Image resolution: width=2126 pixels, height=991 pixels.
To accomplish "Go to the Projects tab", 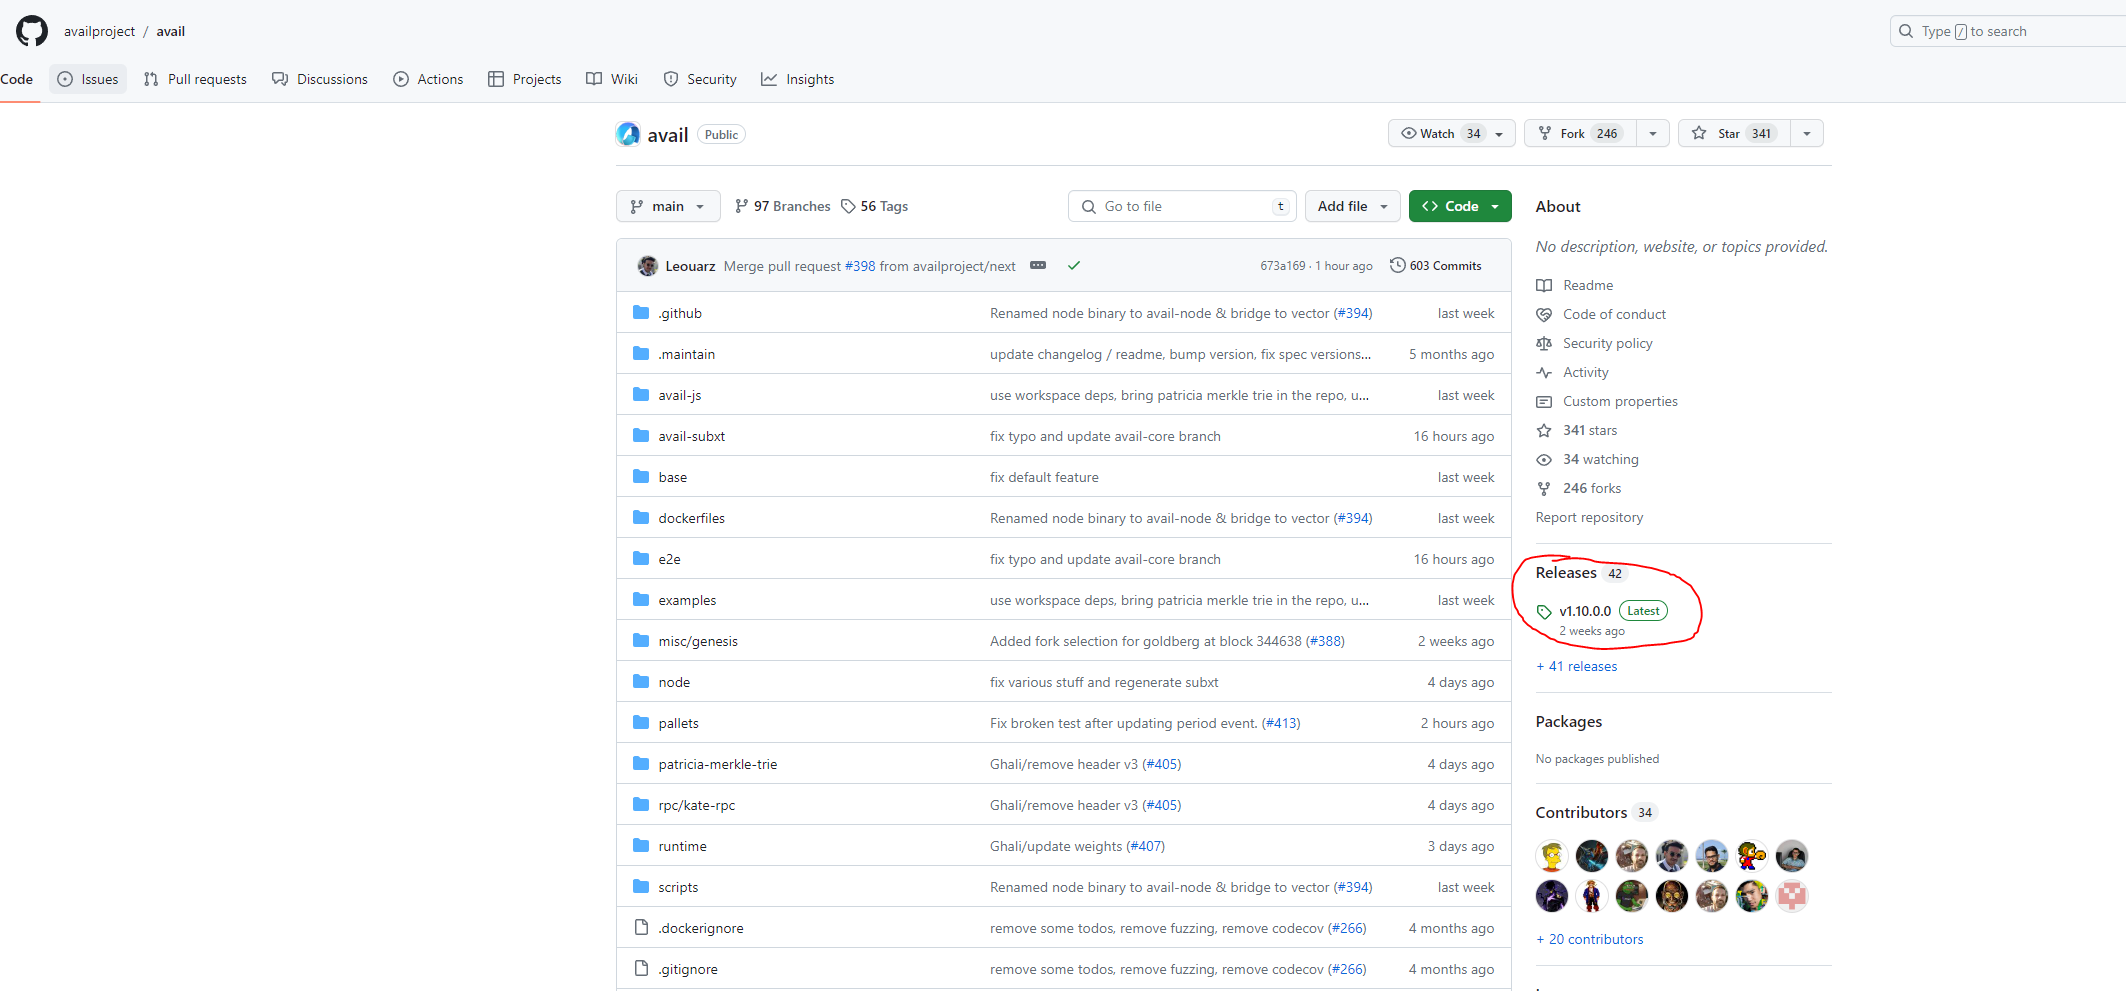I will pos(524,79).
